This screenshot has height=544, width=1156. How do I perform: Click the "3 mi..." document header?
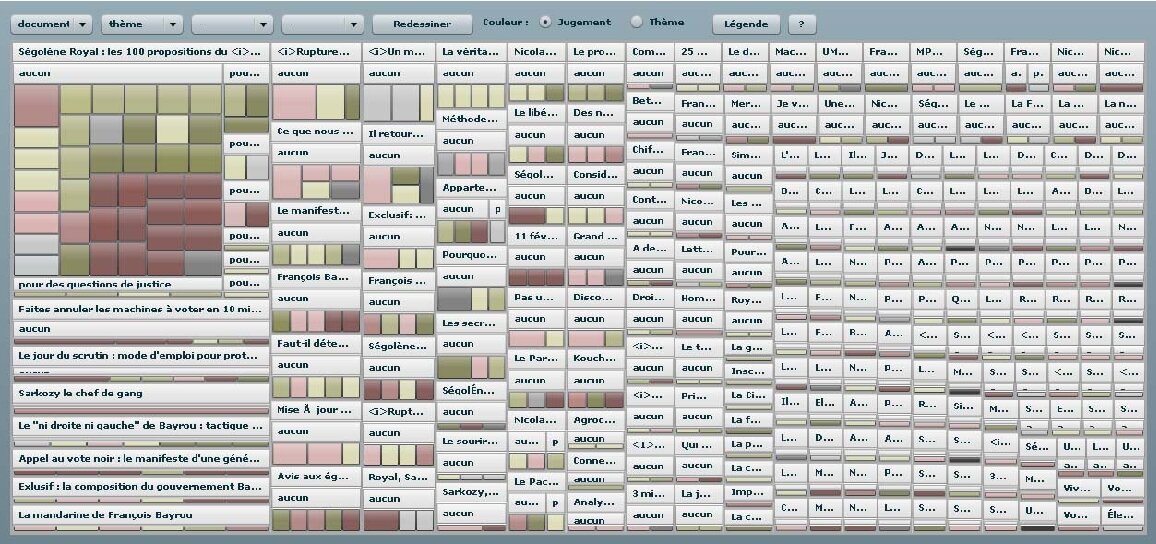point(650,493)
